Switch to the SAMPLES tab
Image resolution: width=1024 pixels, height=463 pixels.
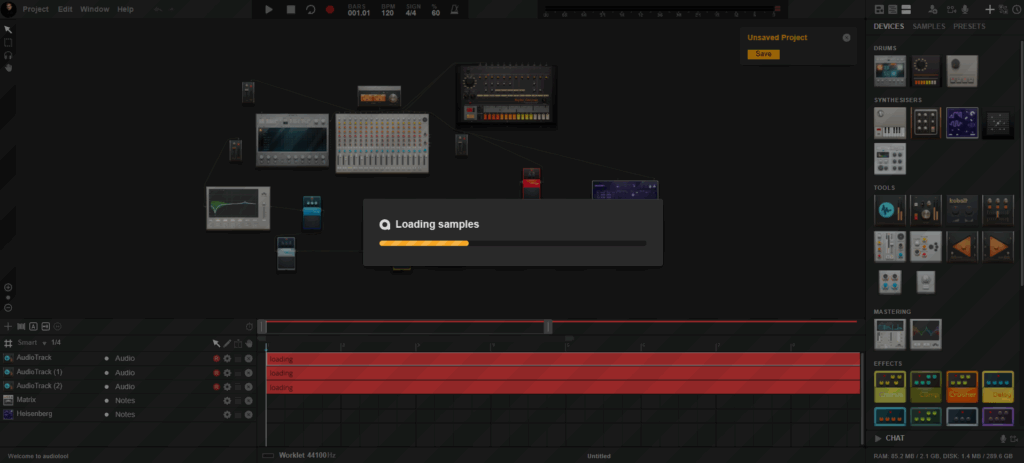[929, 26]
